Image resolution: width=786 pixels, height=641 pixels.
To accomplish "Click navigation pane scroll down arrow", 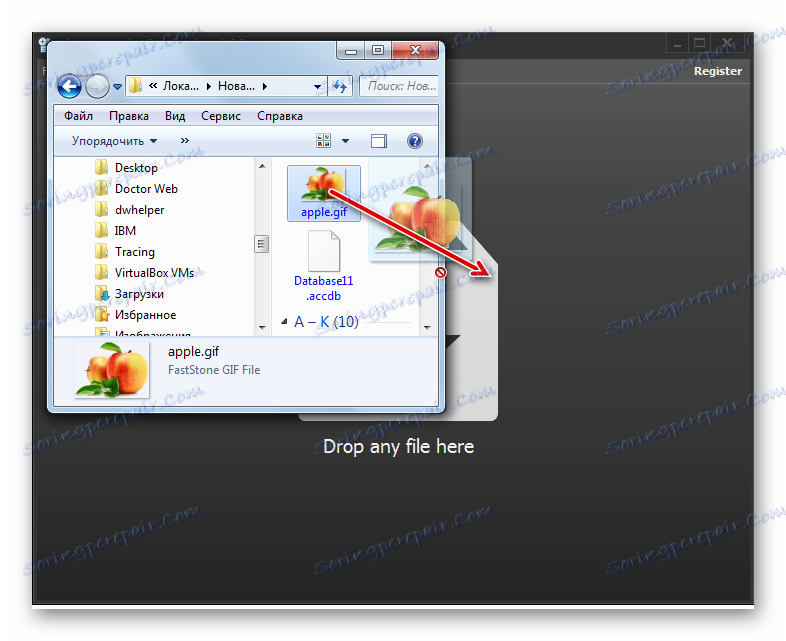I will click(262, 327).
